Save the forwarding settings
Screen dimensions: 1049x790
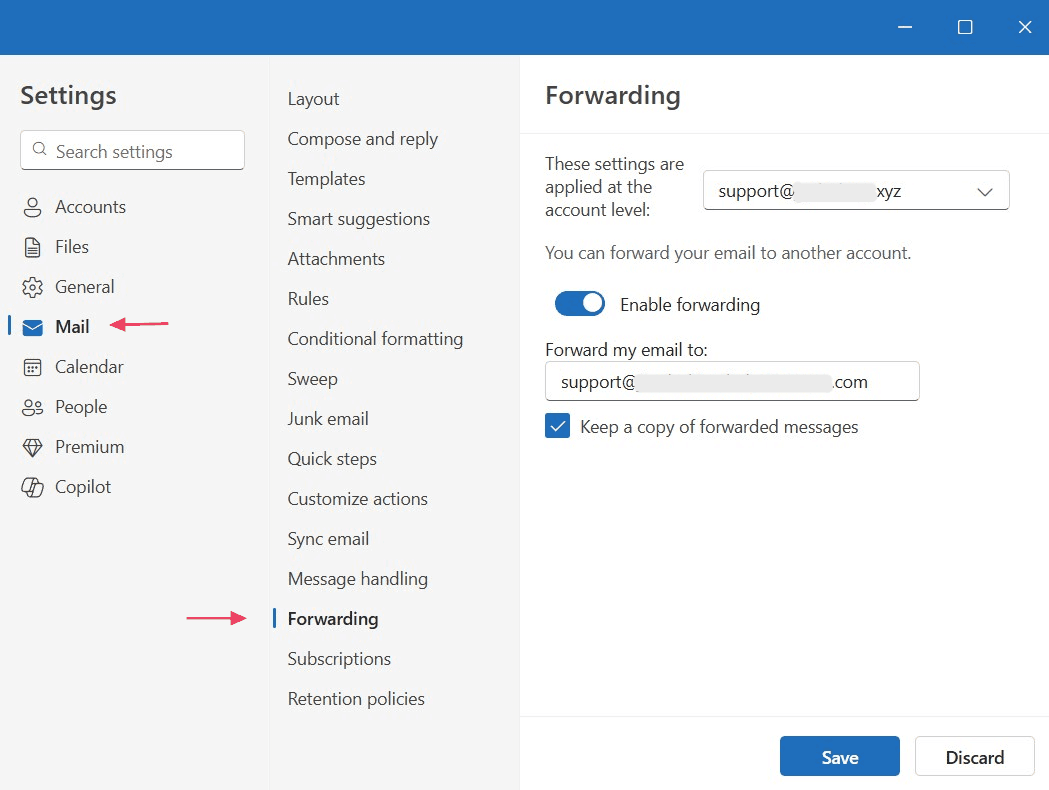click(x=839, y=756)
